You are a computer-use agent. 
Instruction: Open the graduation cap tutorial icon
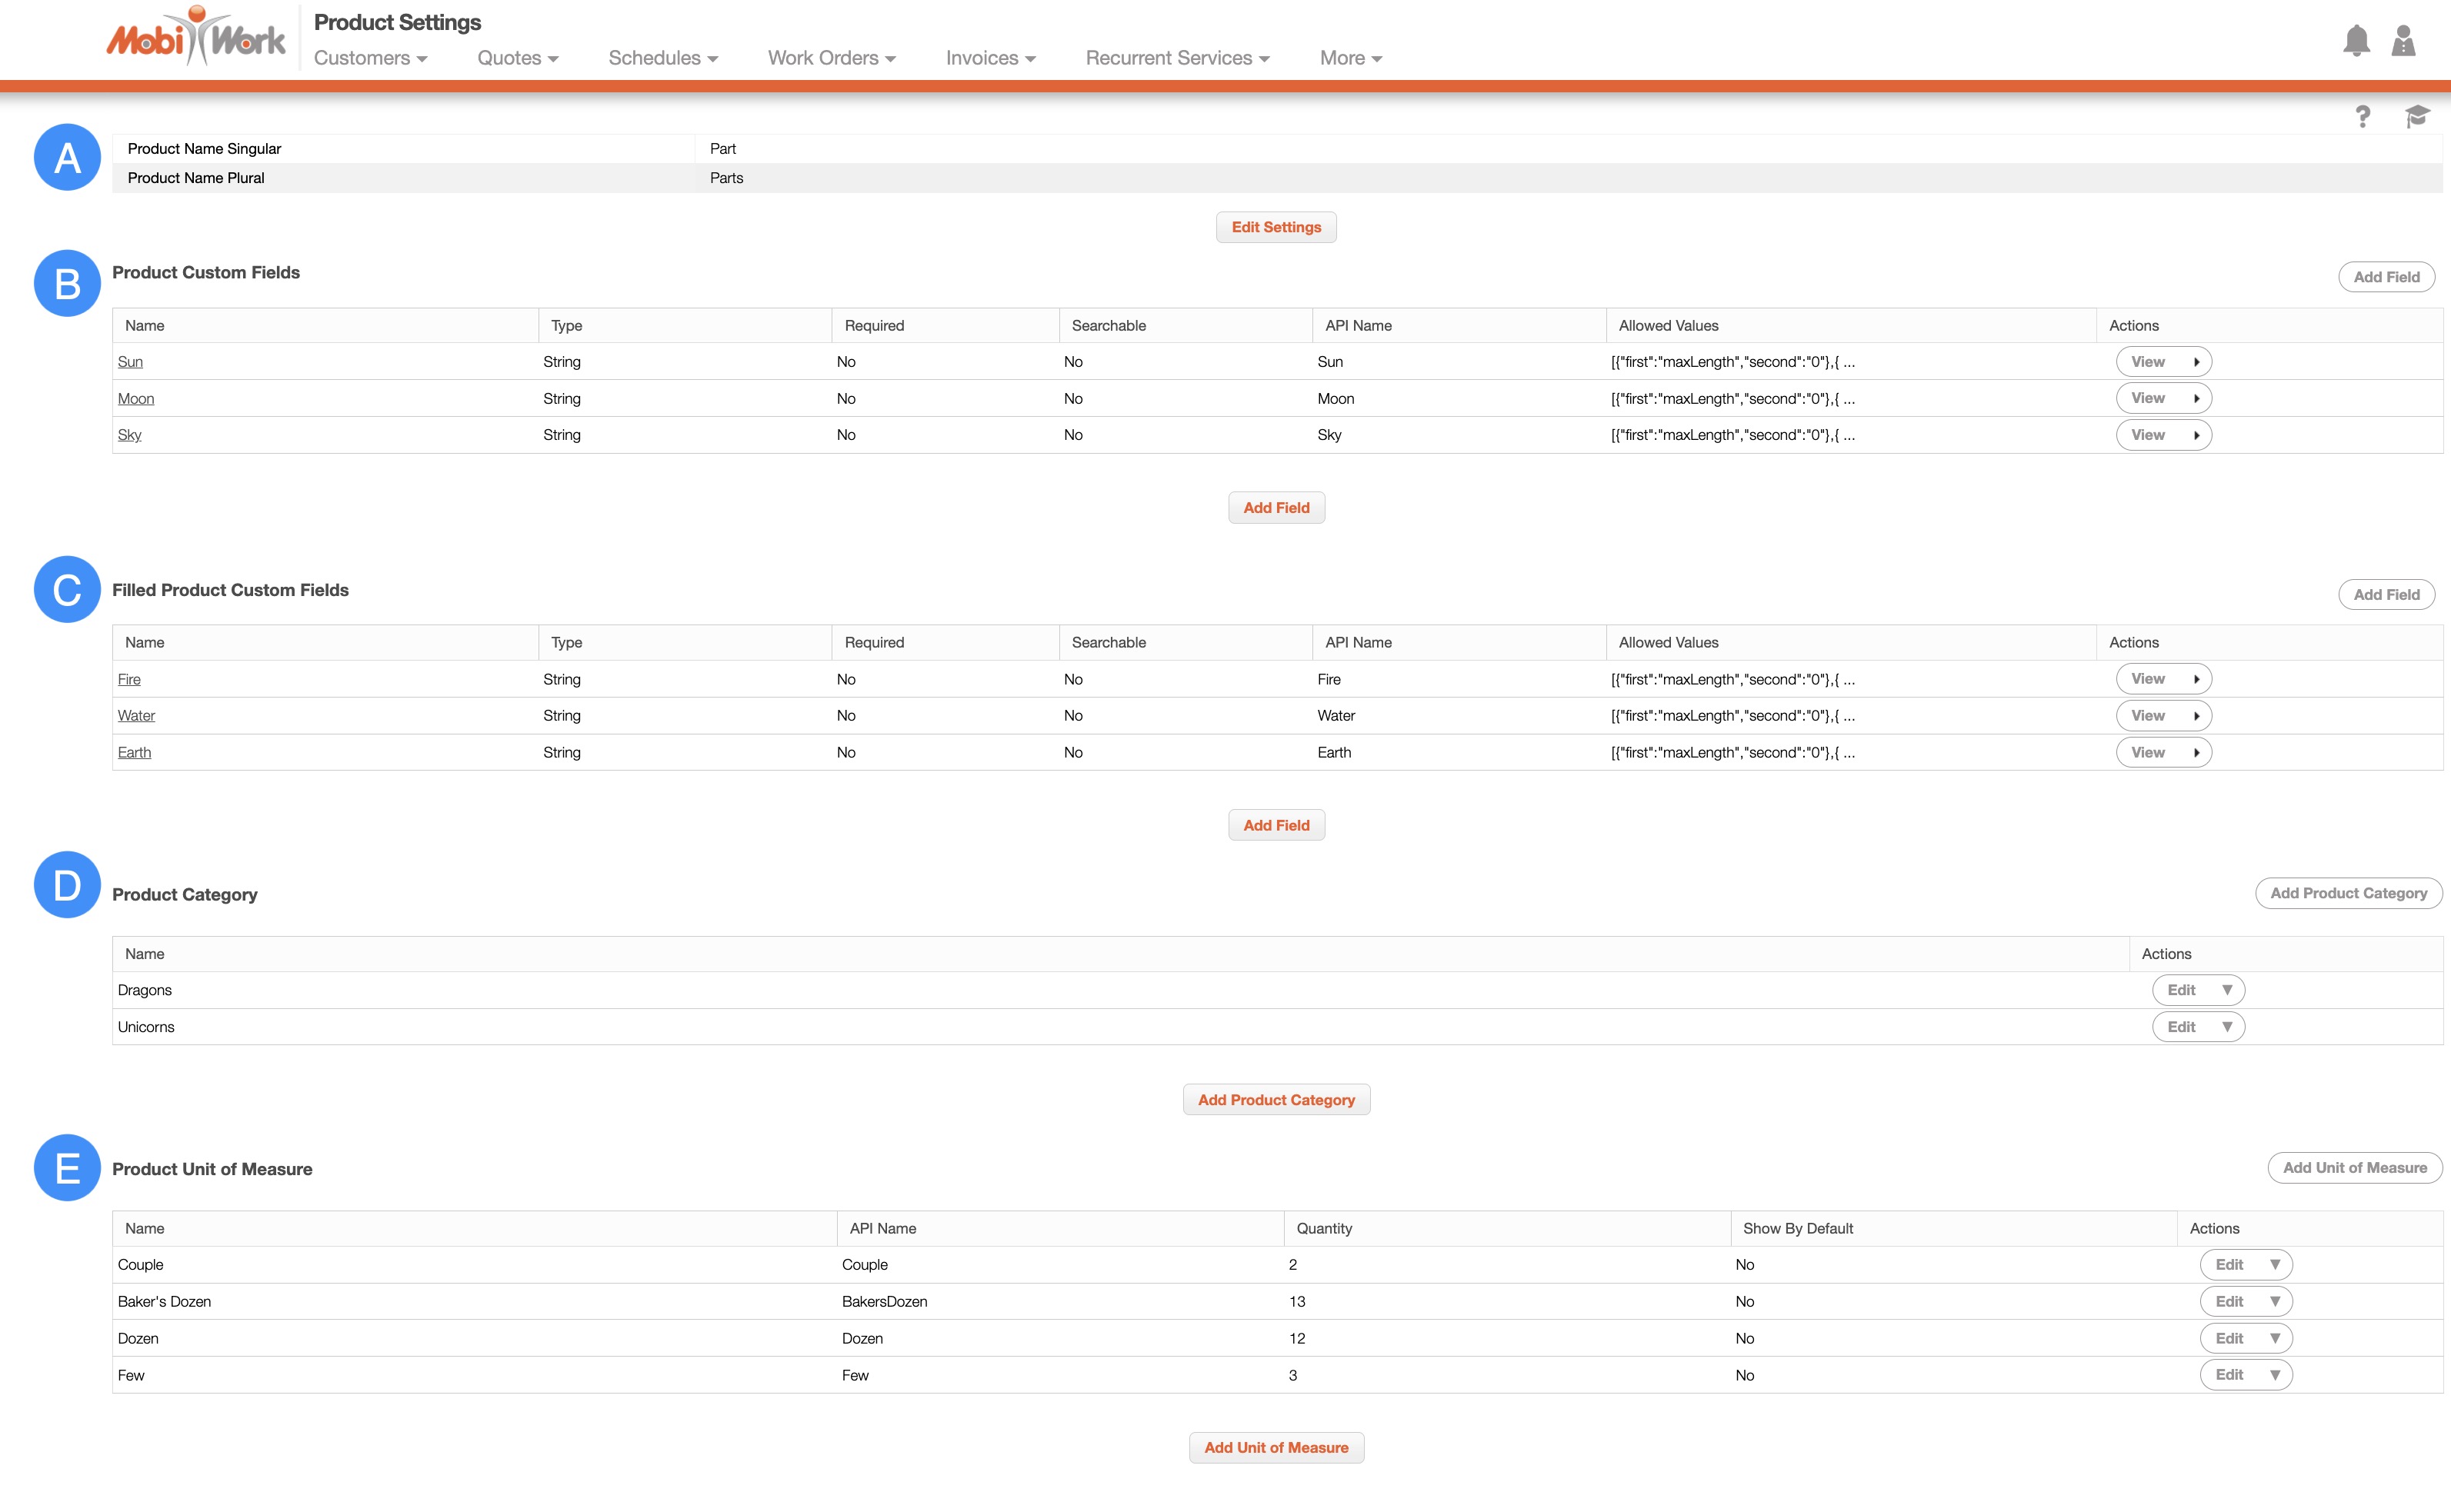2416,117
